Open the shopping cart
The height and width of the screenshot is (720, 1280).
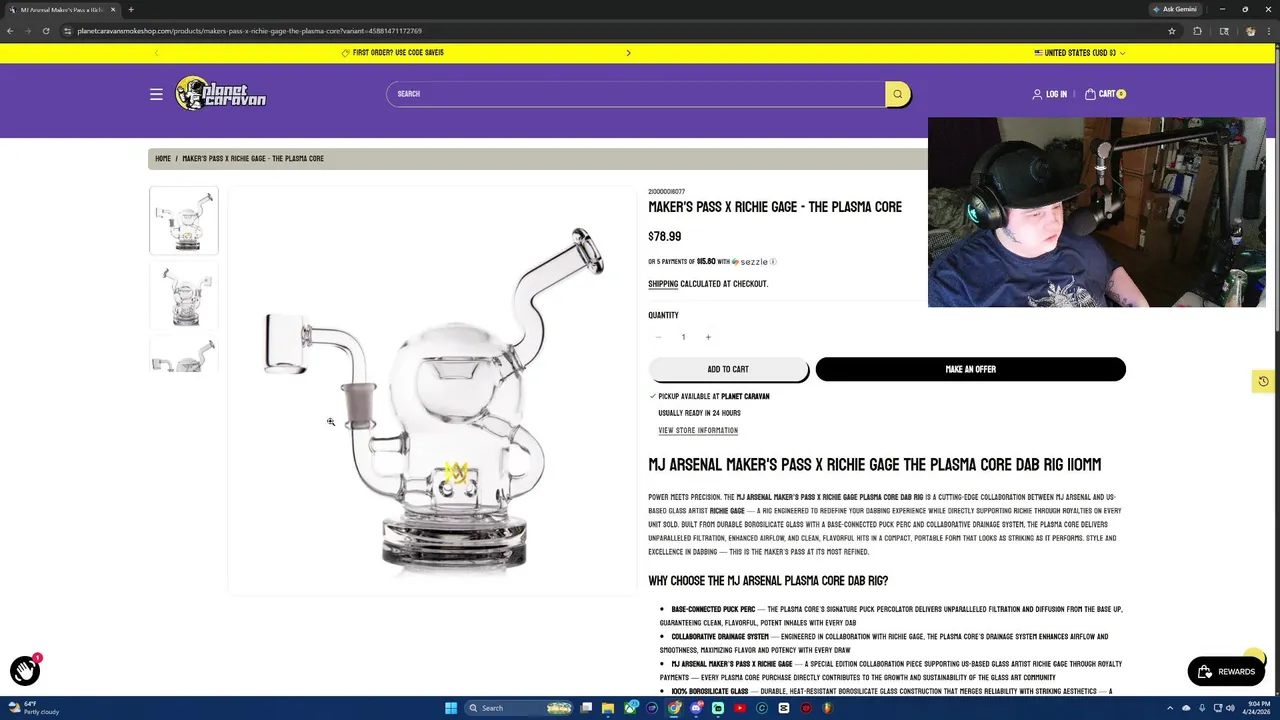pyautogui.click(x=1105, y=94)
